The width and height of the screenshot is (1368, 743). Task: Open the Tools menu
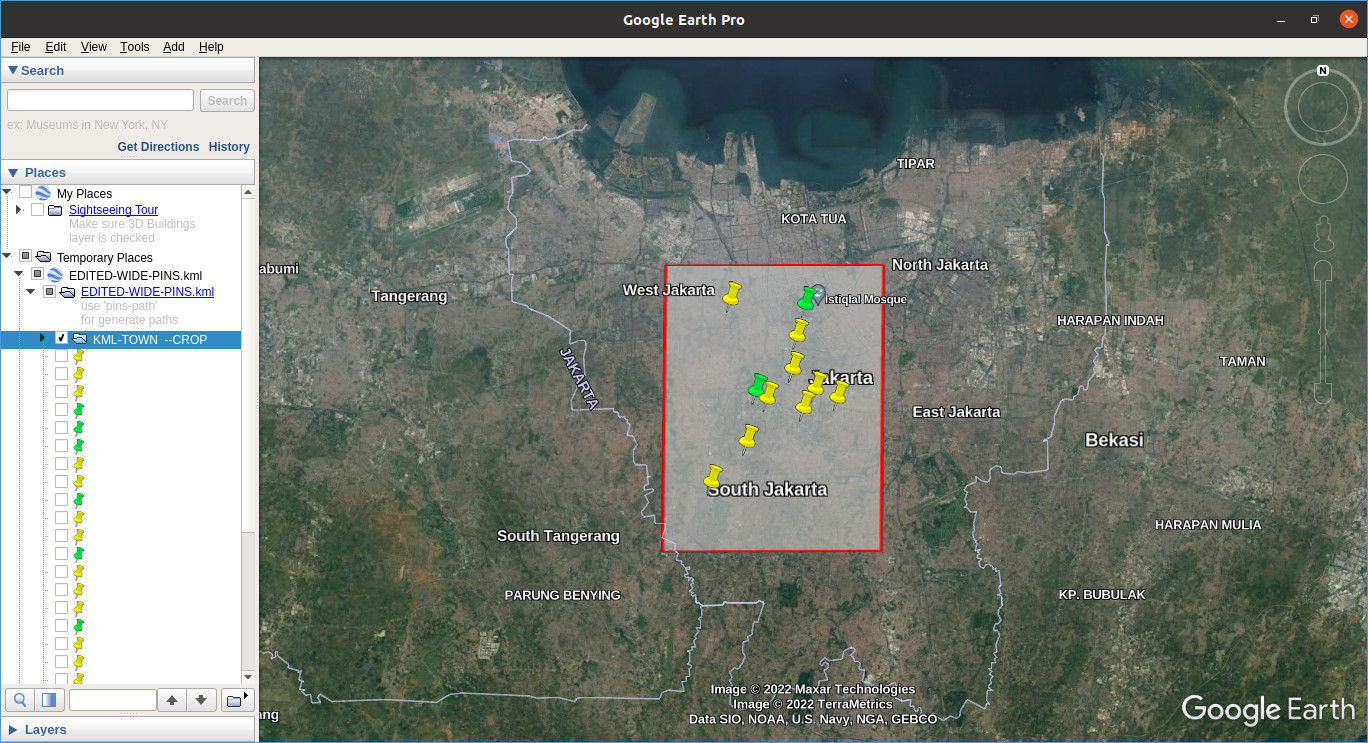(134, 47)
